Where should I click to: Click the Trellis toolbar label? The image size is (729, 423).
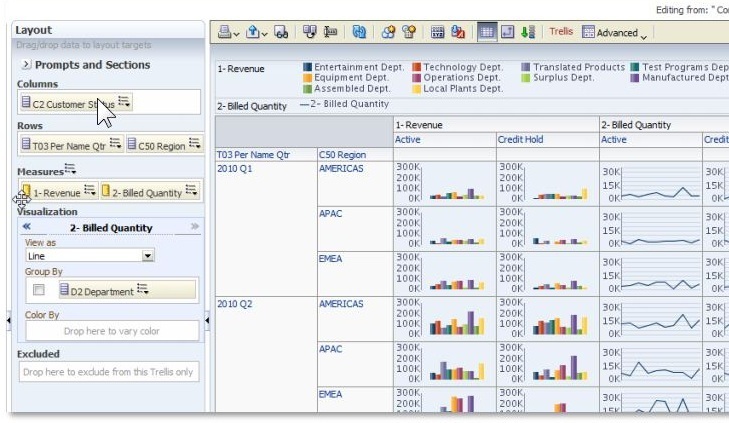pyautogui.click(x=561, y=32)
